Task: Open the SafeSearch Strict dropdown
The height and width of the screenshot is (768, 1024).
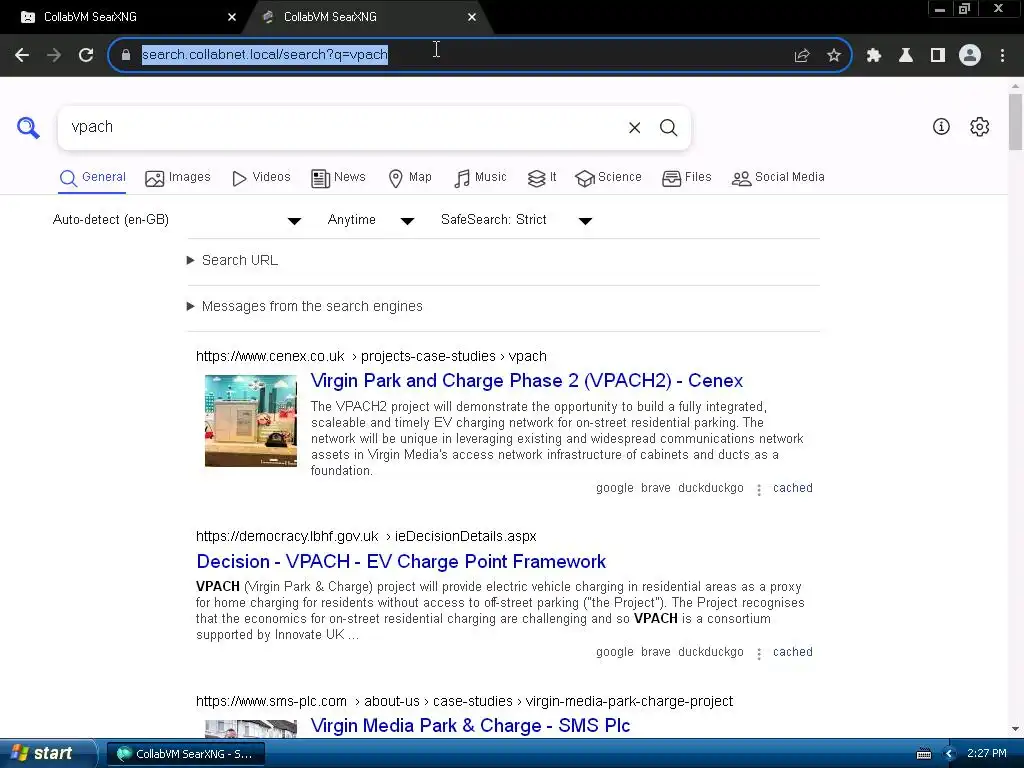Action: pyautogui.click(x=517, y=220)
